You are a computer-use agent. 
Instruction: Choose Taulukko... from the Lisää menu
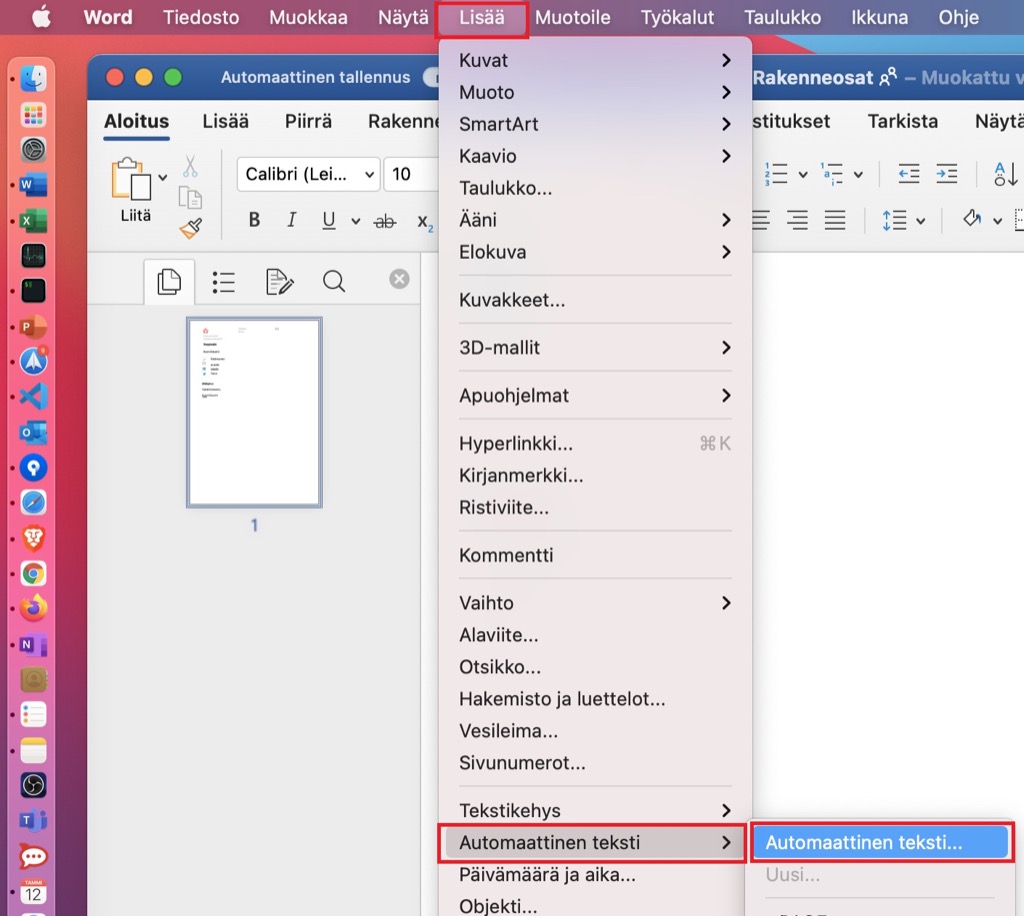tap(595, 188)
